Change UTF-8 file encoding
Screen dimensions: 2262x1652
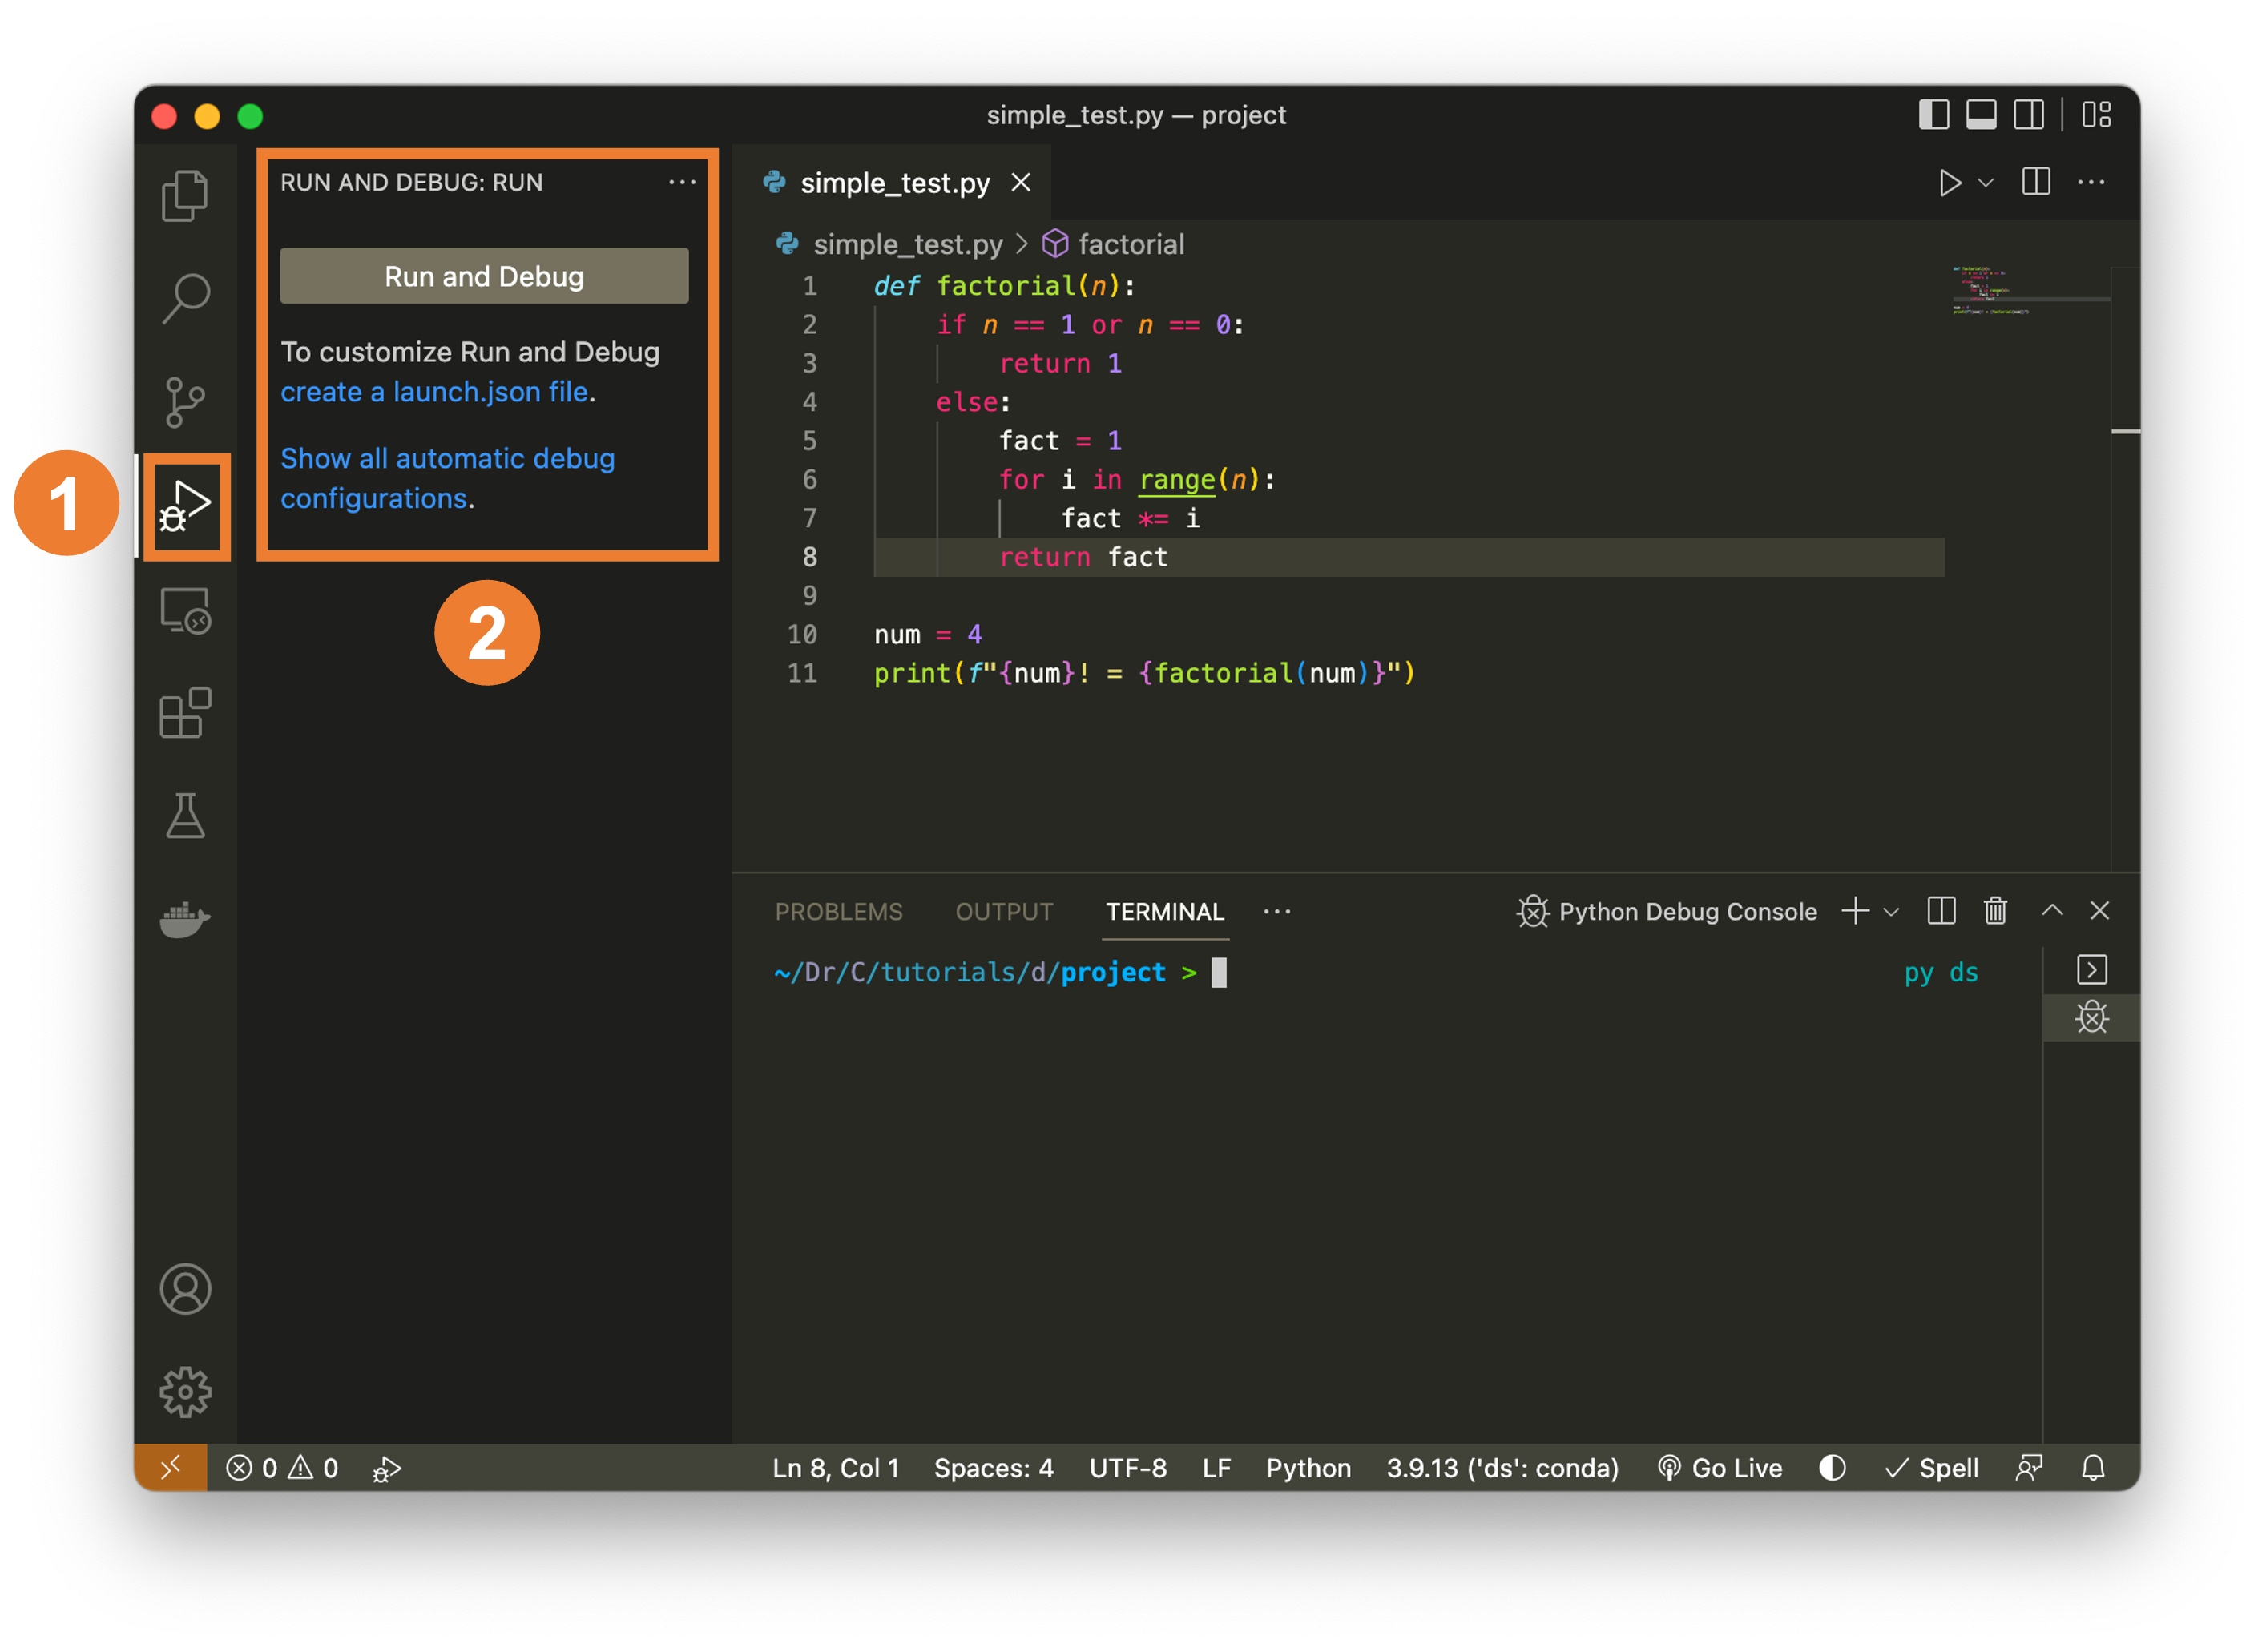click(x=1127, y=1468)
